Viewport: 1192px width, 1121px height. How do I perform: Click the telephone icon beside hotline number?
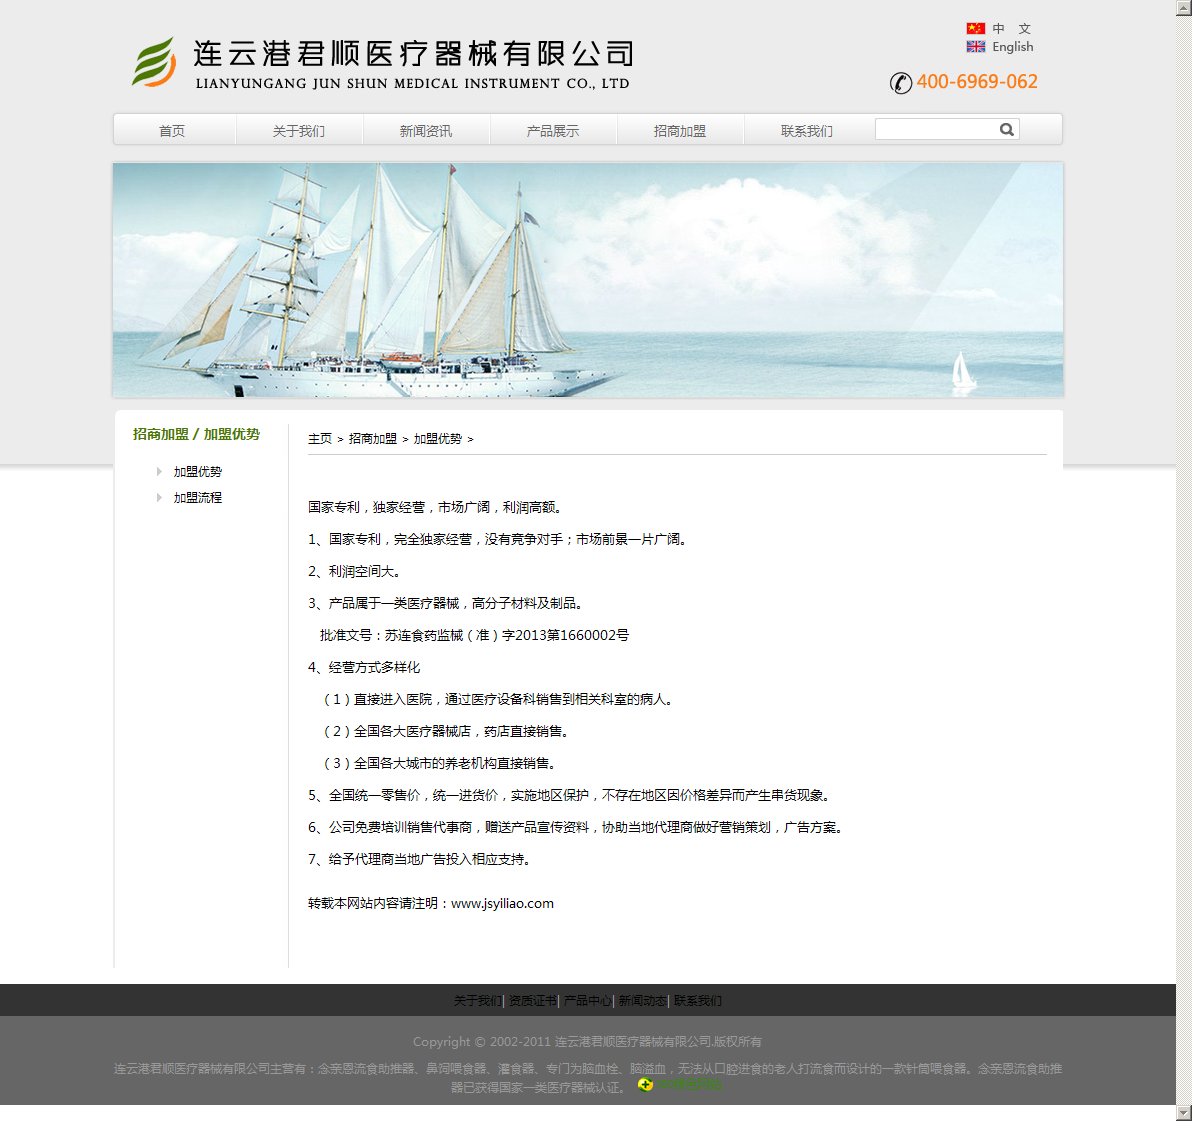coord(901,83)
